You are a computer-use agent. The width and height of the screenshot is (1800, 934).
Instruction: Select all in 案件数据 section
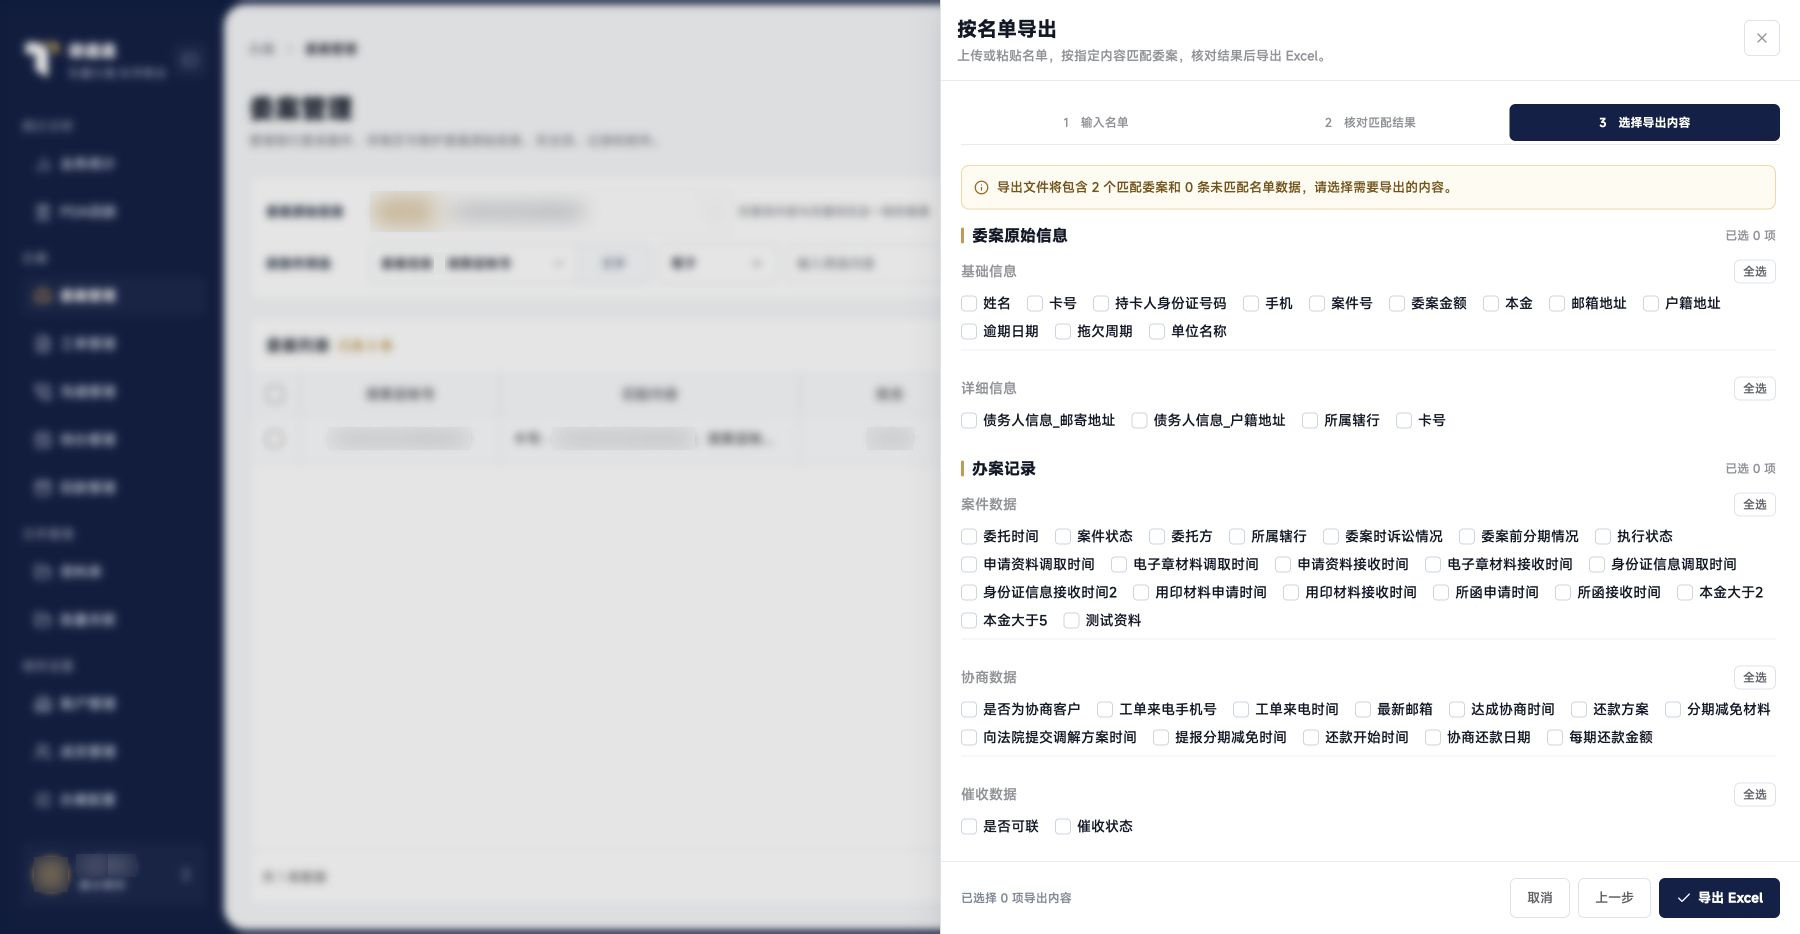tap(1755, 504)
